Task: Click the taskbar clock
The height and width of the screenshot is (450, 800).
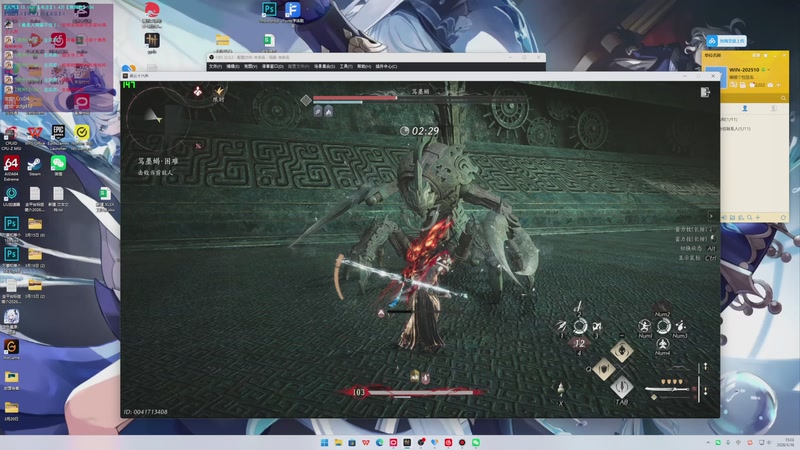Action: tap(788, 442)
